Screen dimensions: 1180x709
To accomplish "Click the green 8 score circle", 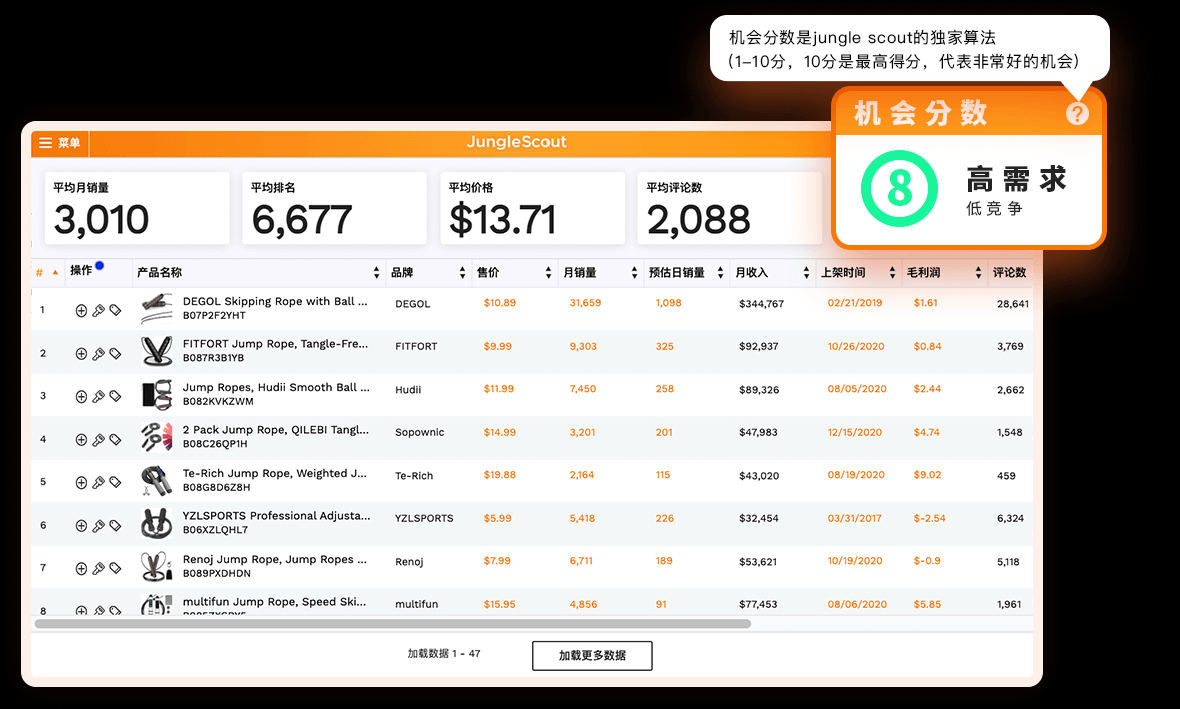I will 899,188.
